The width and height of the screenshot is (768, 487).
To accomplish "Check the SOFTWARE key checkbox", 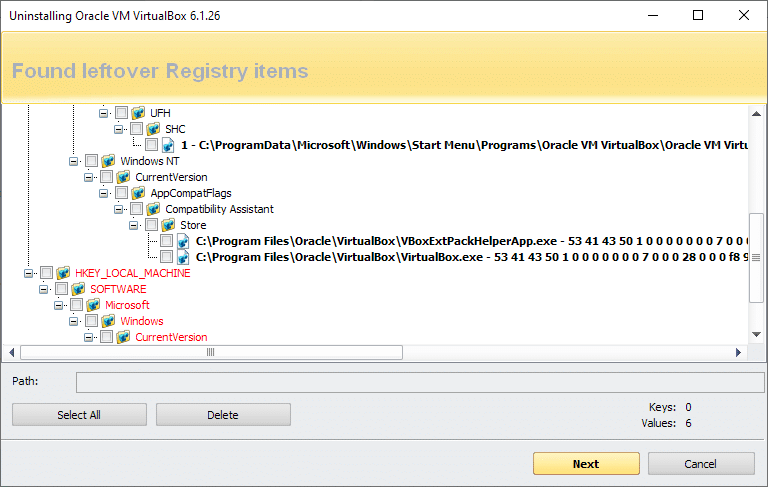I will pyautogui.click(x=62, y=289).
